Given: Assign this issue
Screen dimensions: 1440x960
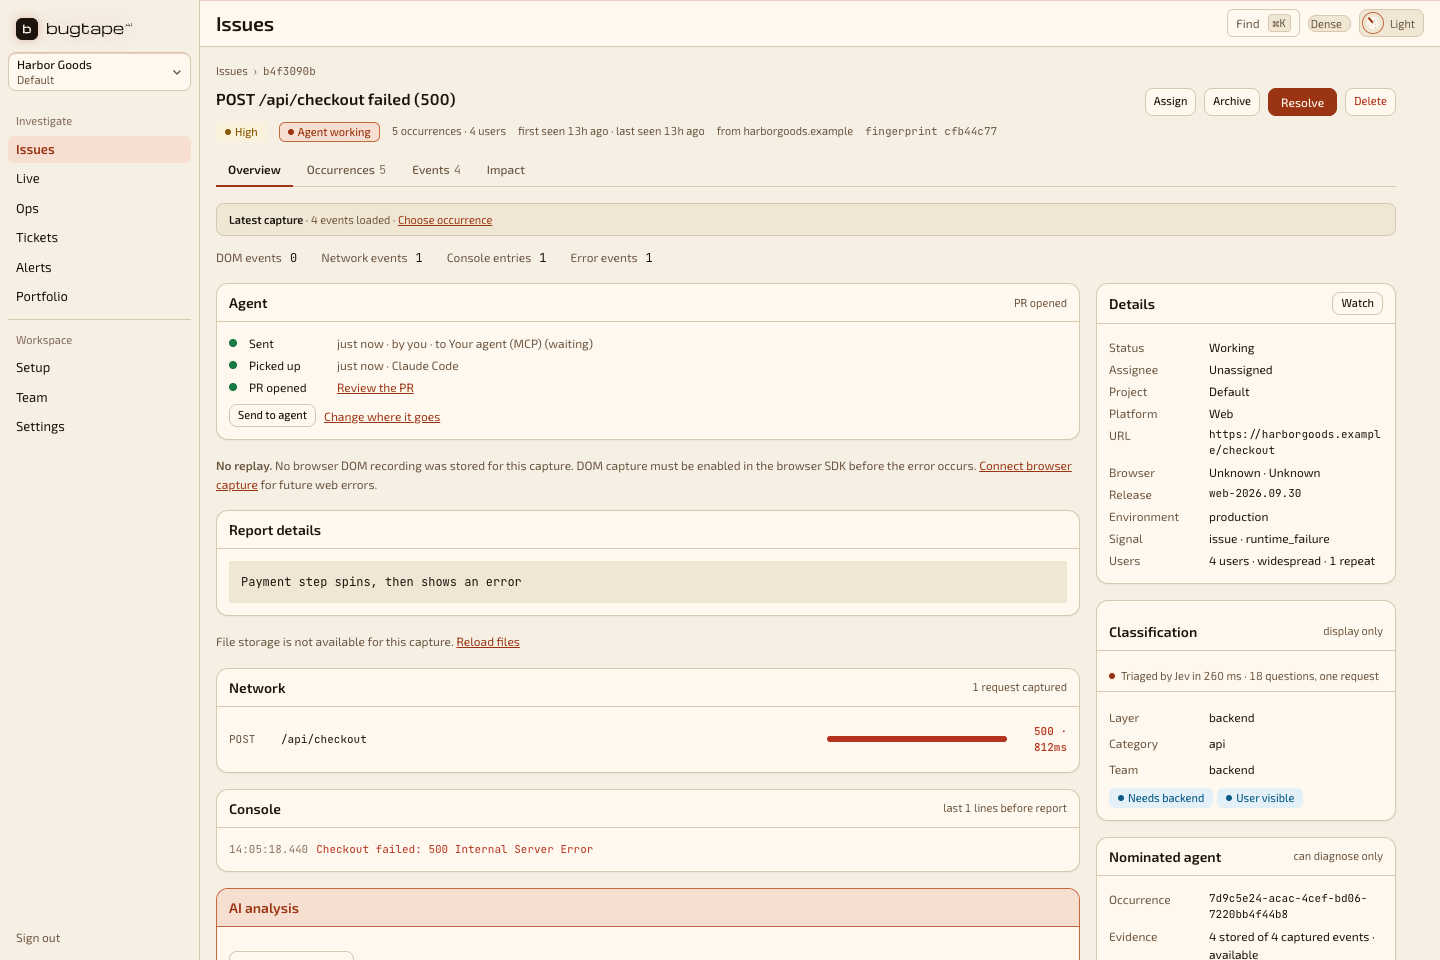Looking at the screenshot, I should click(1170, 102).
